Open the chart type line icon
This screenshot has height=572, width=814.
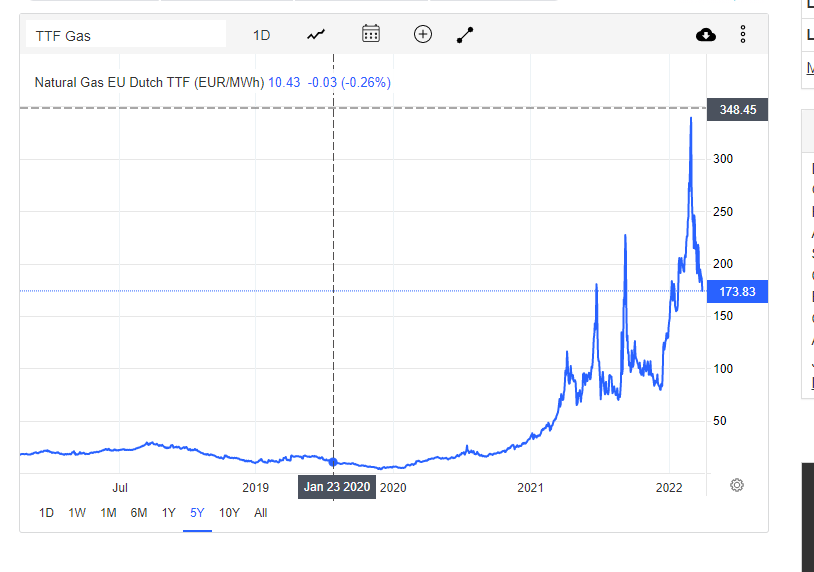click(x=316, y=35)
